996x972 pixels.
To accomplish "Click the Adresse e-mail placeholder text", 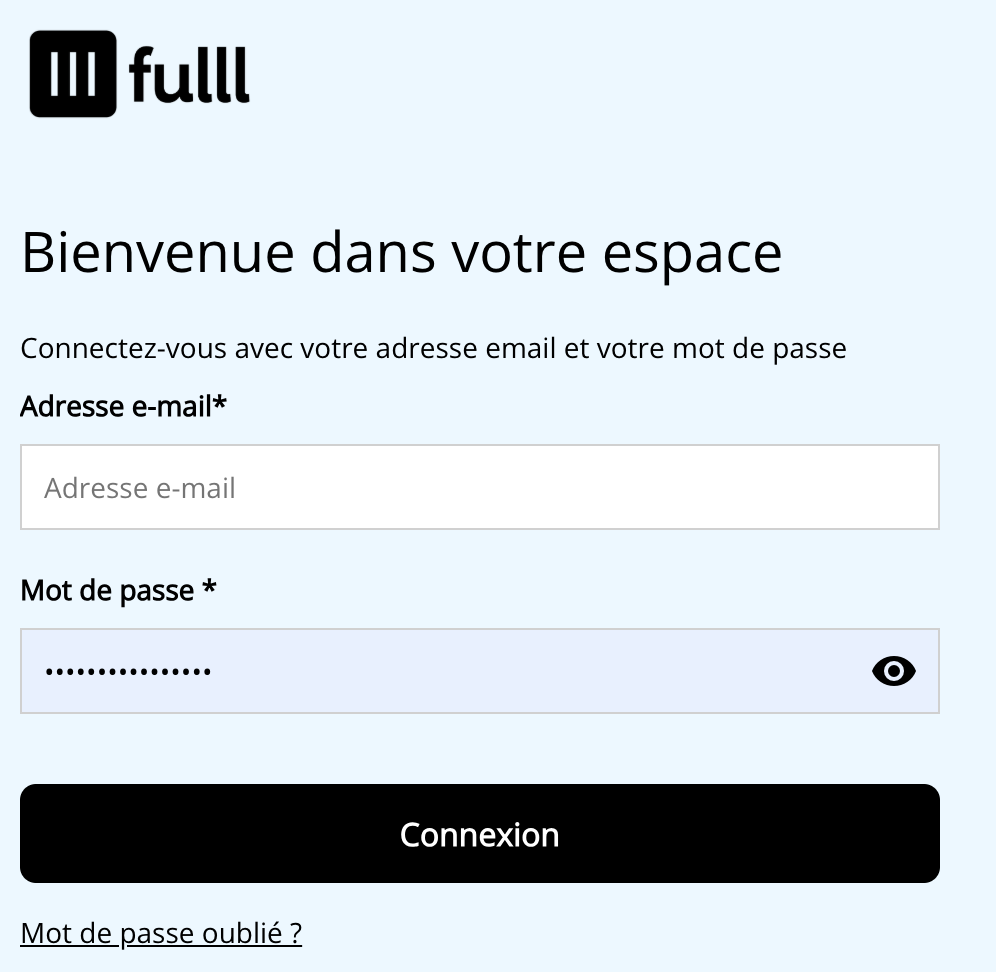I will pyautogui.click(x=140, y=488).
